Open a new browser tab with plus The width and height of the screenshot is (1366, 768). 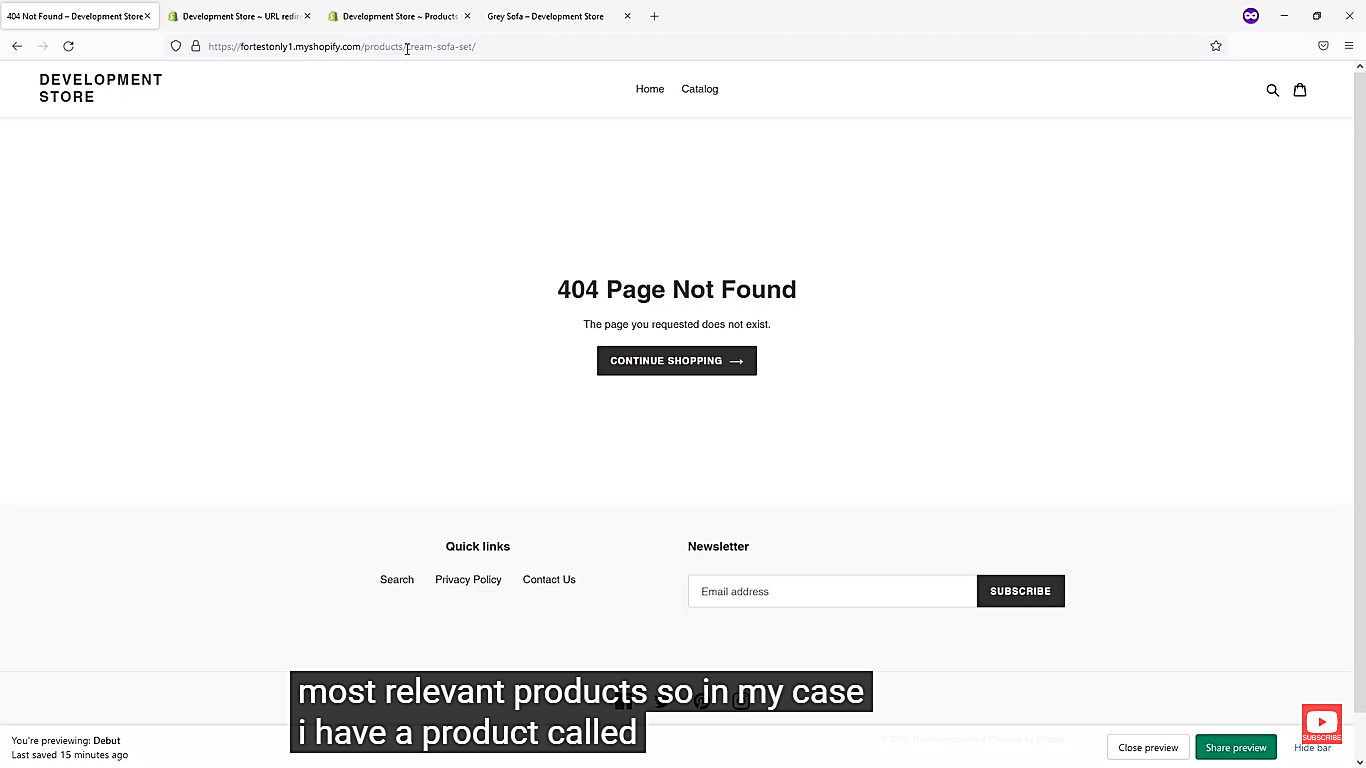point(654,16)
